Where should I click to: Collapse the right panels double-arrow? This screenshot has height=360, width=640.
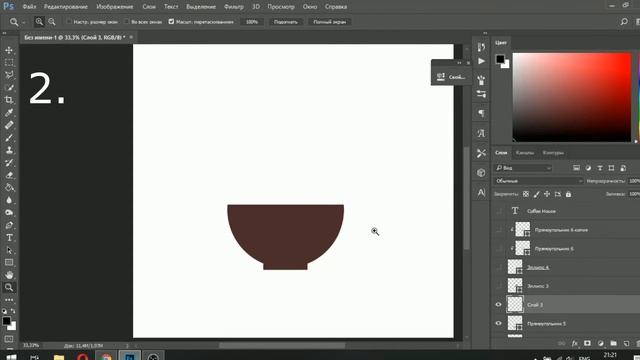coord(485,33)
